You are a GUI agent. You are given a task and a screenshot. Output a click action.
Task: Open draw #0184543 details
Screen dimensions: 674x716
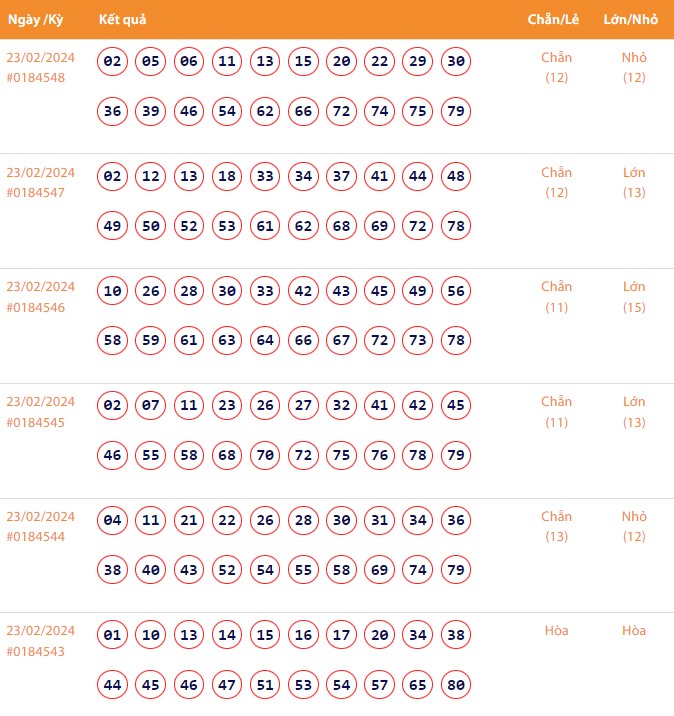coord(36,651)
